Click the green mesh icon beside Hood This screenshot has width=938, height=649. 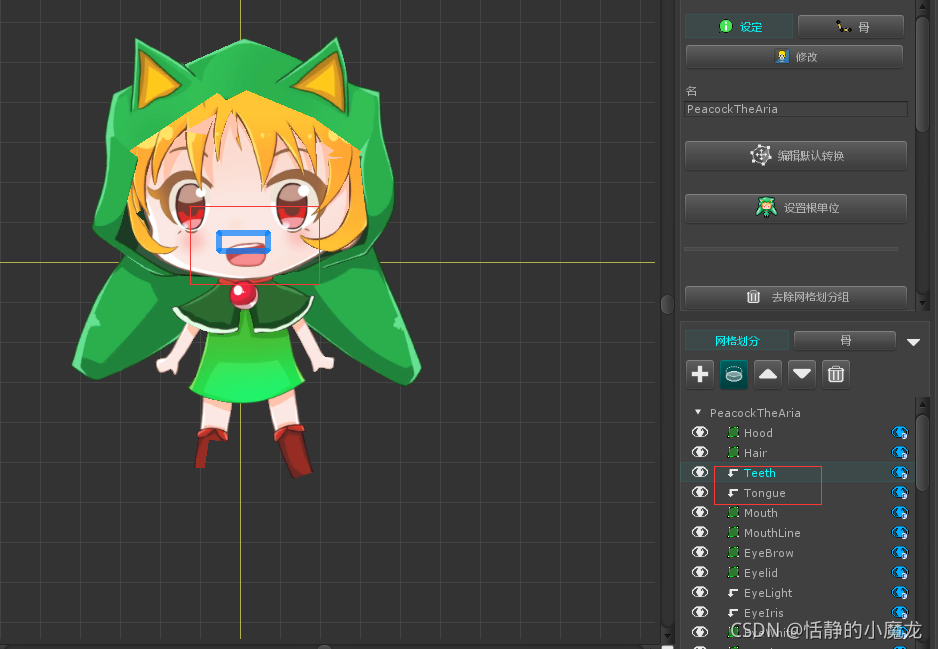click(x=733, y=432)
